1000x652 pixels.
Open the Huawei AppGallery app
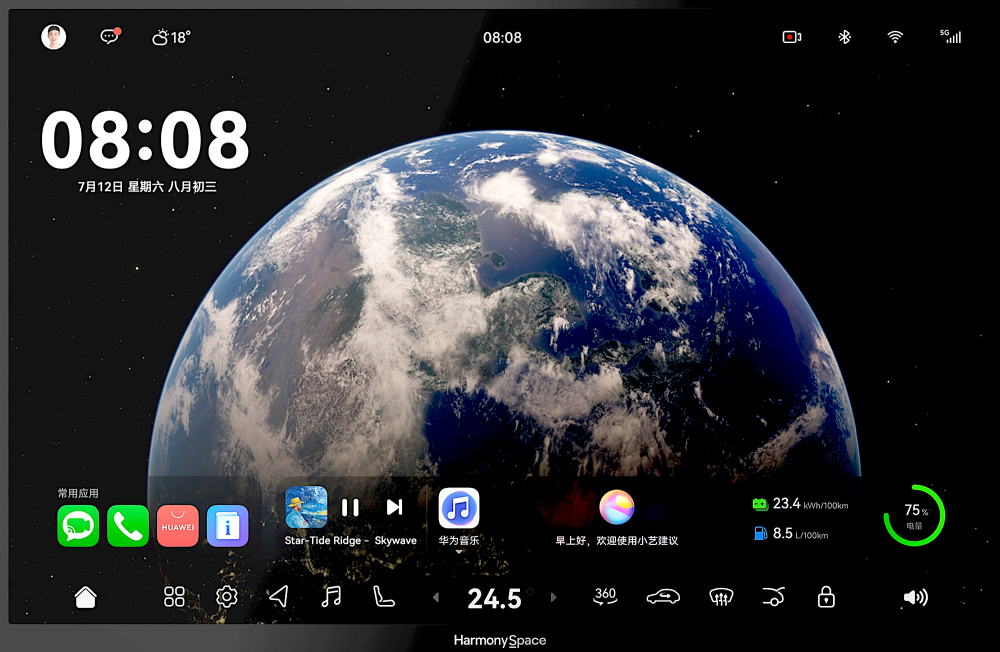177,526
